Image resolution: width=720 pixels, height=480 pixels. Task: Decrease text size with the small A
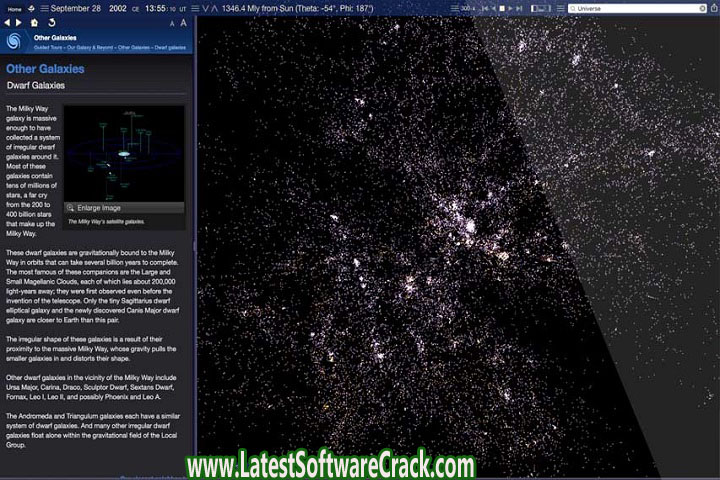(172, 23)
